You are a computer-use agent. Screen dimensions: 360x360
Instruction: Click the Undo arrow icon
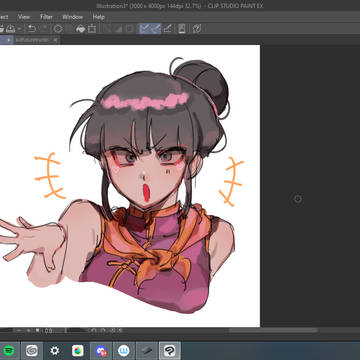coord(32,29)
